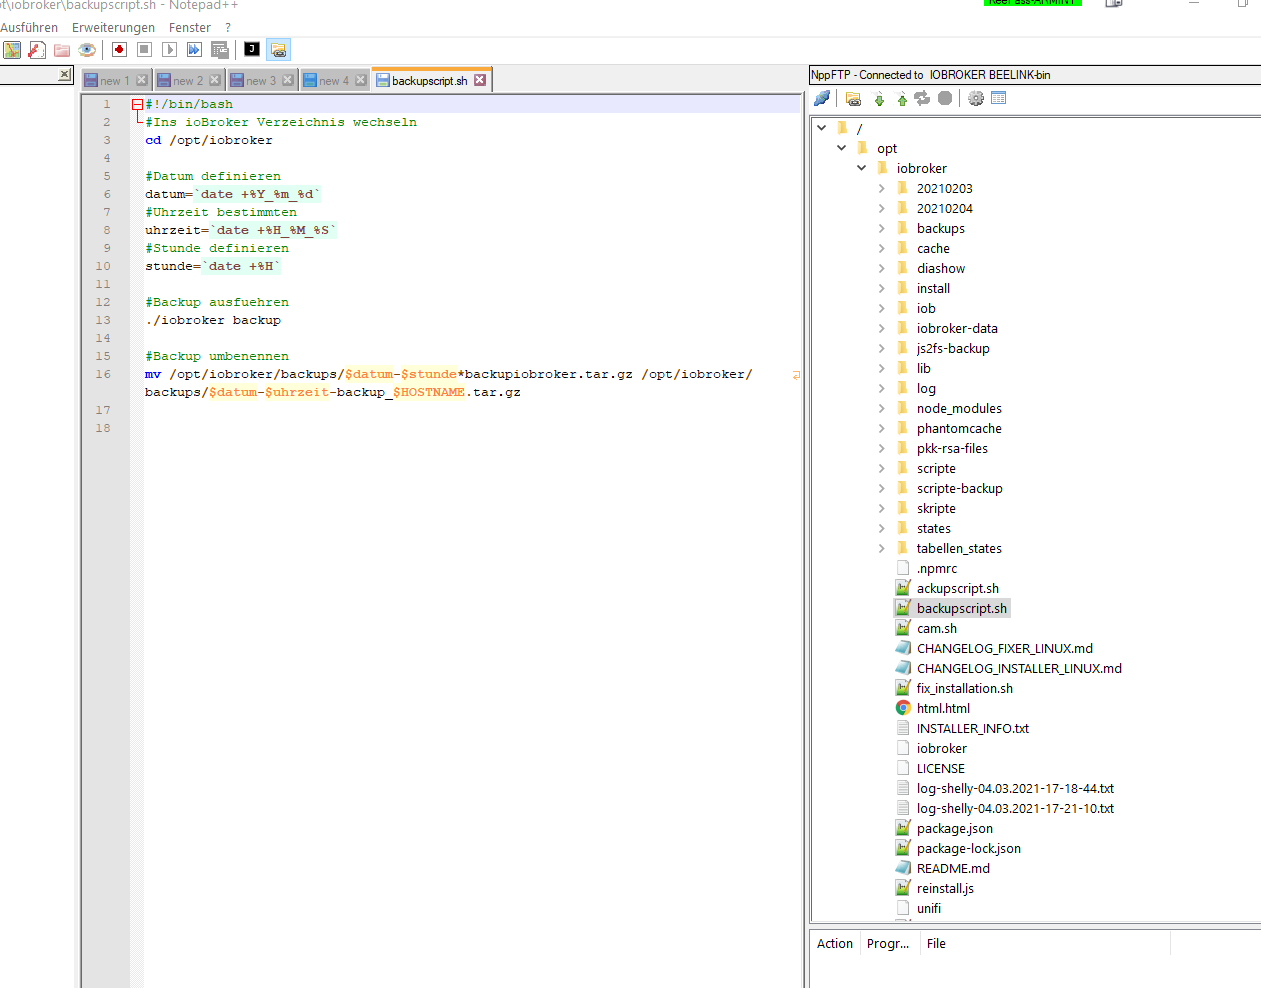Screen dimensions: 1261x988
Task: Close the new 1 tab
Action: coord(141,80)
